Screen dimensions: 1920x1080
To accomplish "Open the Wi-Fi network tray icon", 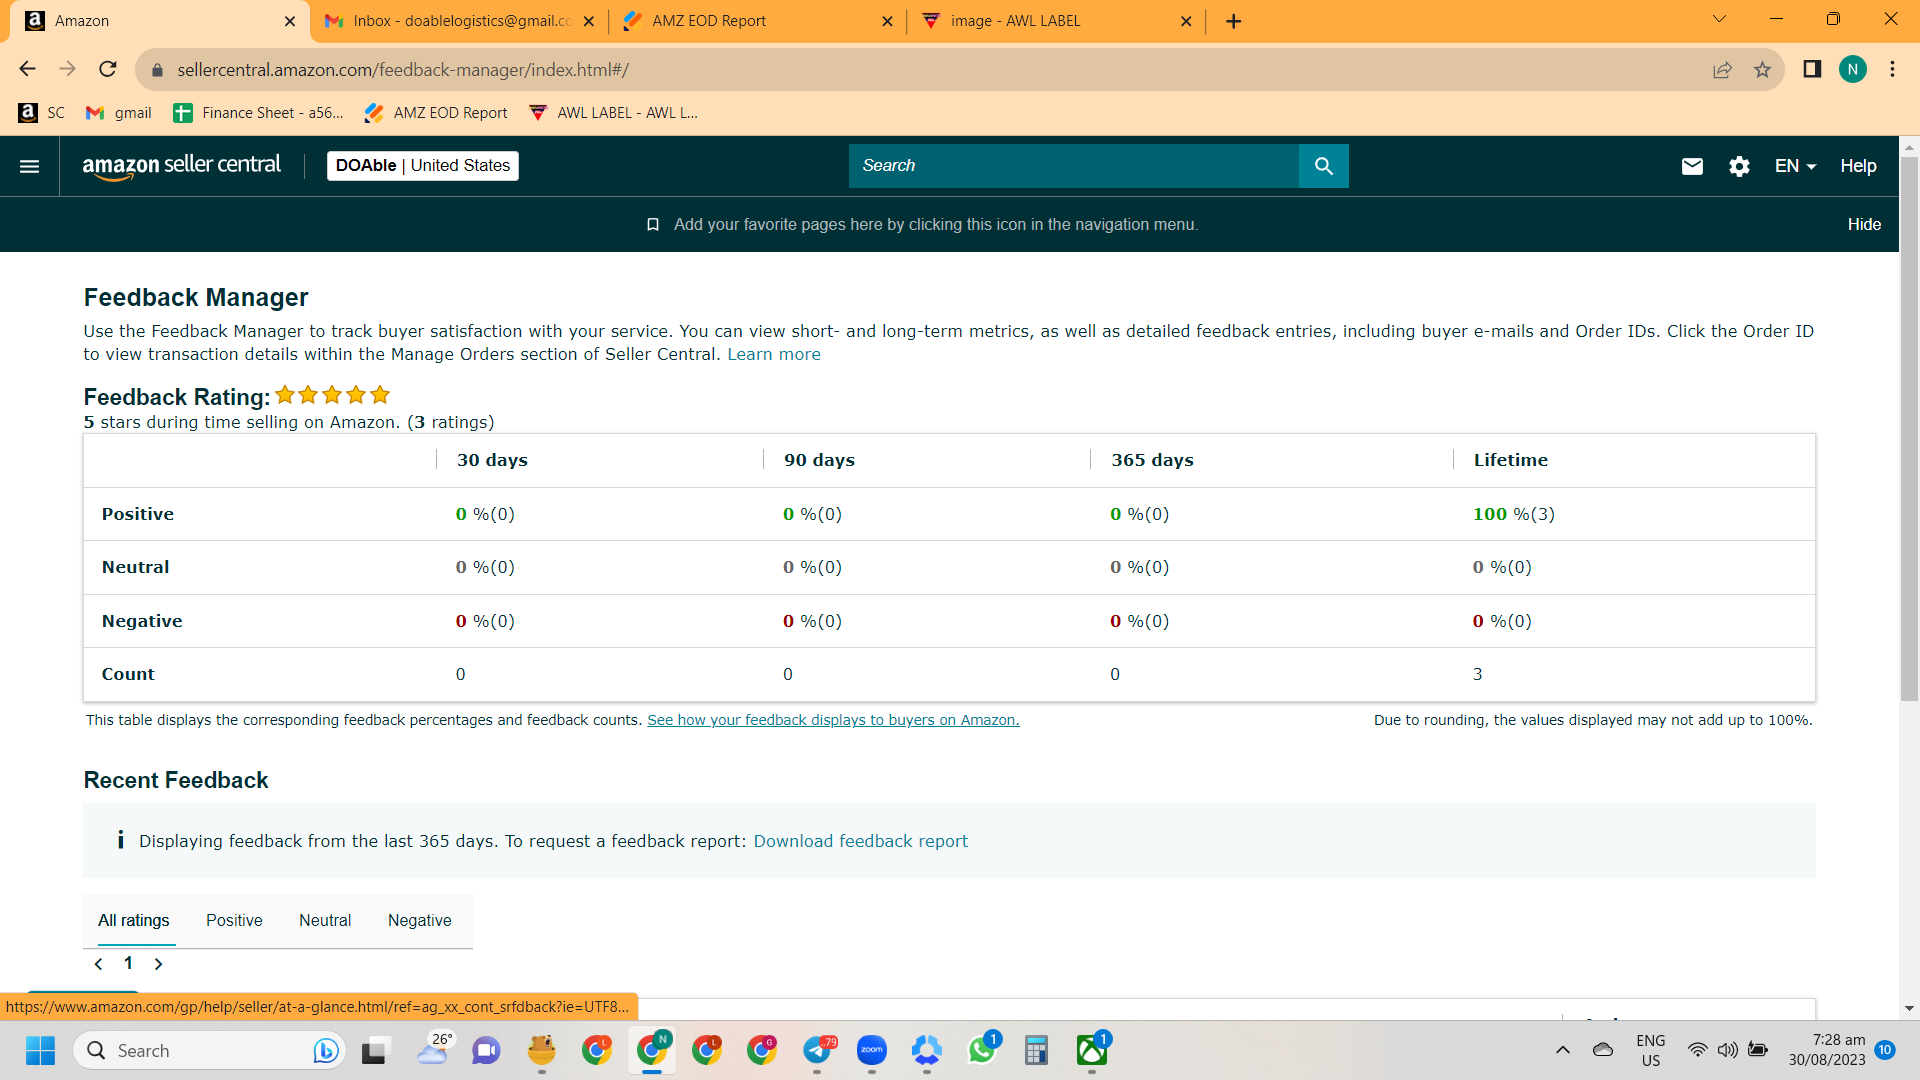I will [1698, 1050].
